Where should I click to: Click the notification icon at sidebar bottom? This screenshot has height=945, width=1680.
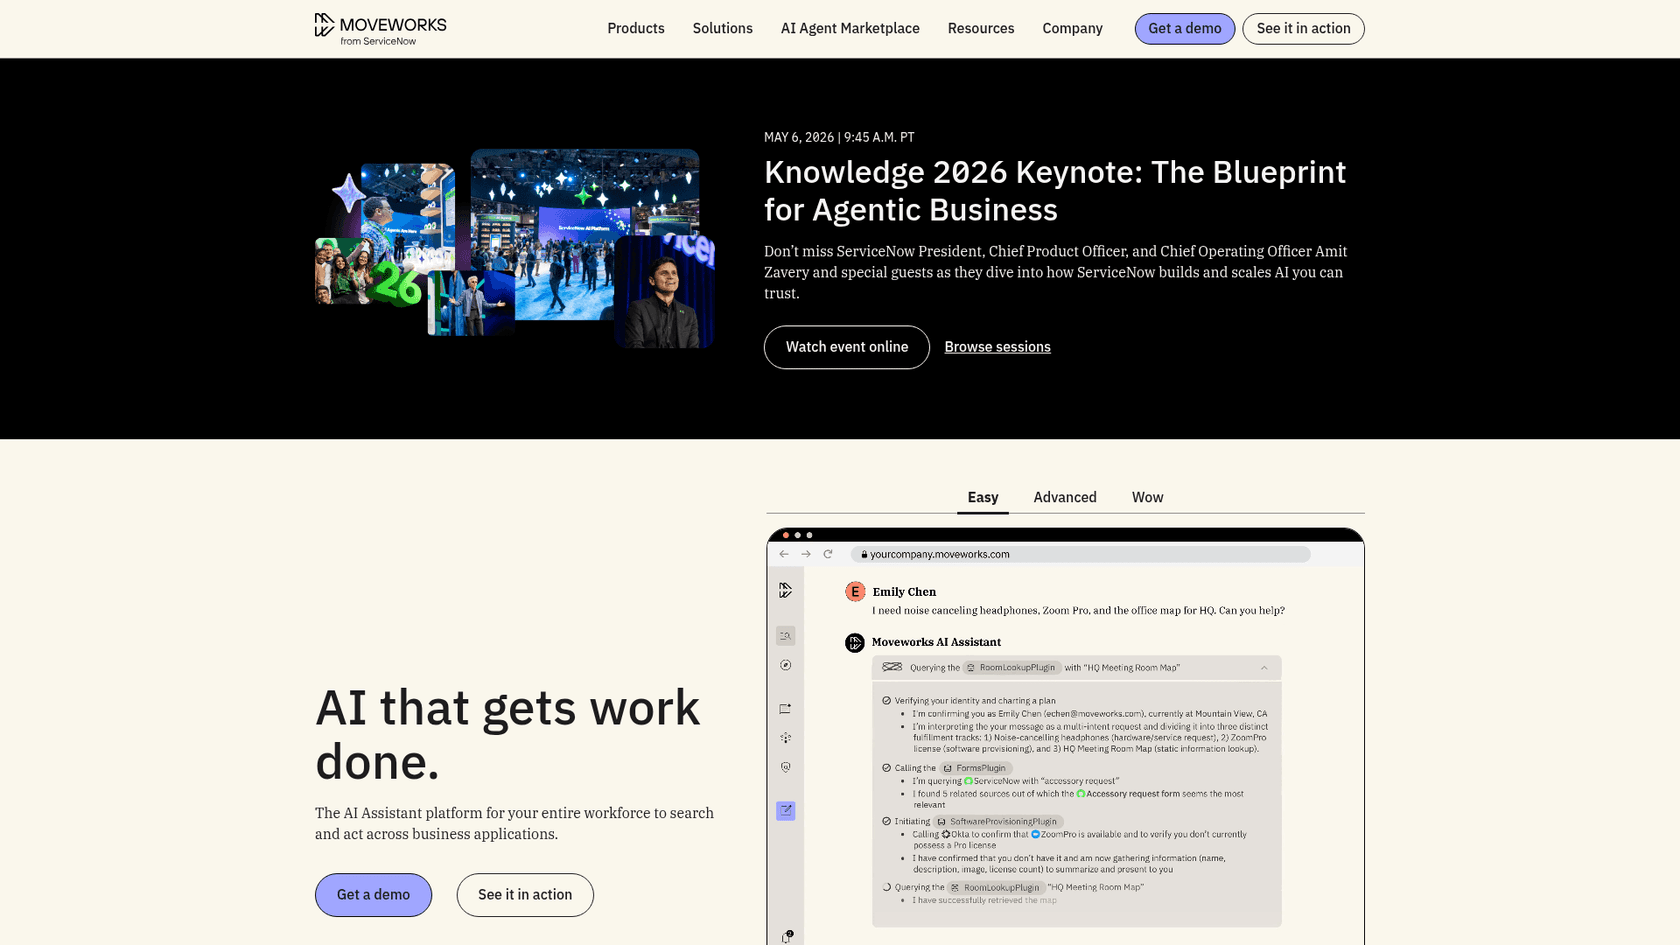click(x=787, y=937)
